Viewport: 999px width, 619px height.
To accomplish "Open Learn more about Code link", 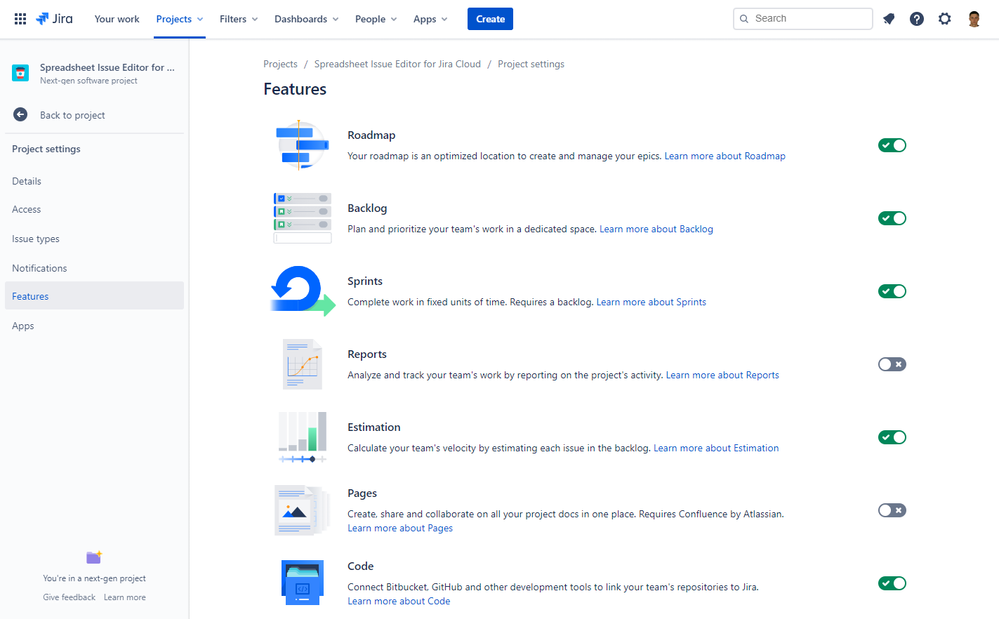I will [399, 601].
